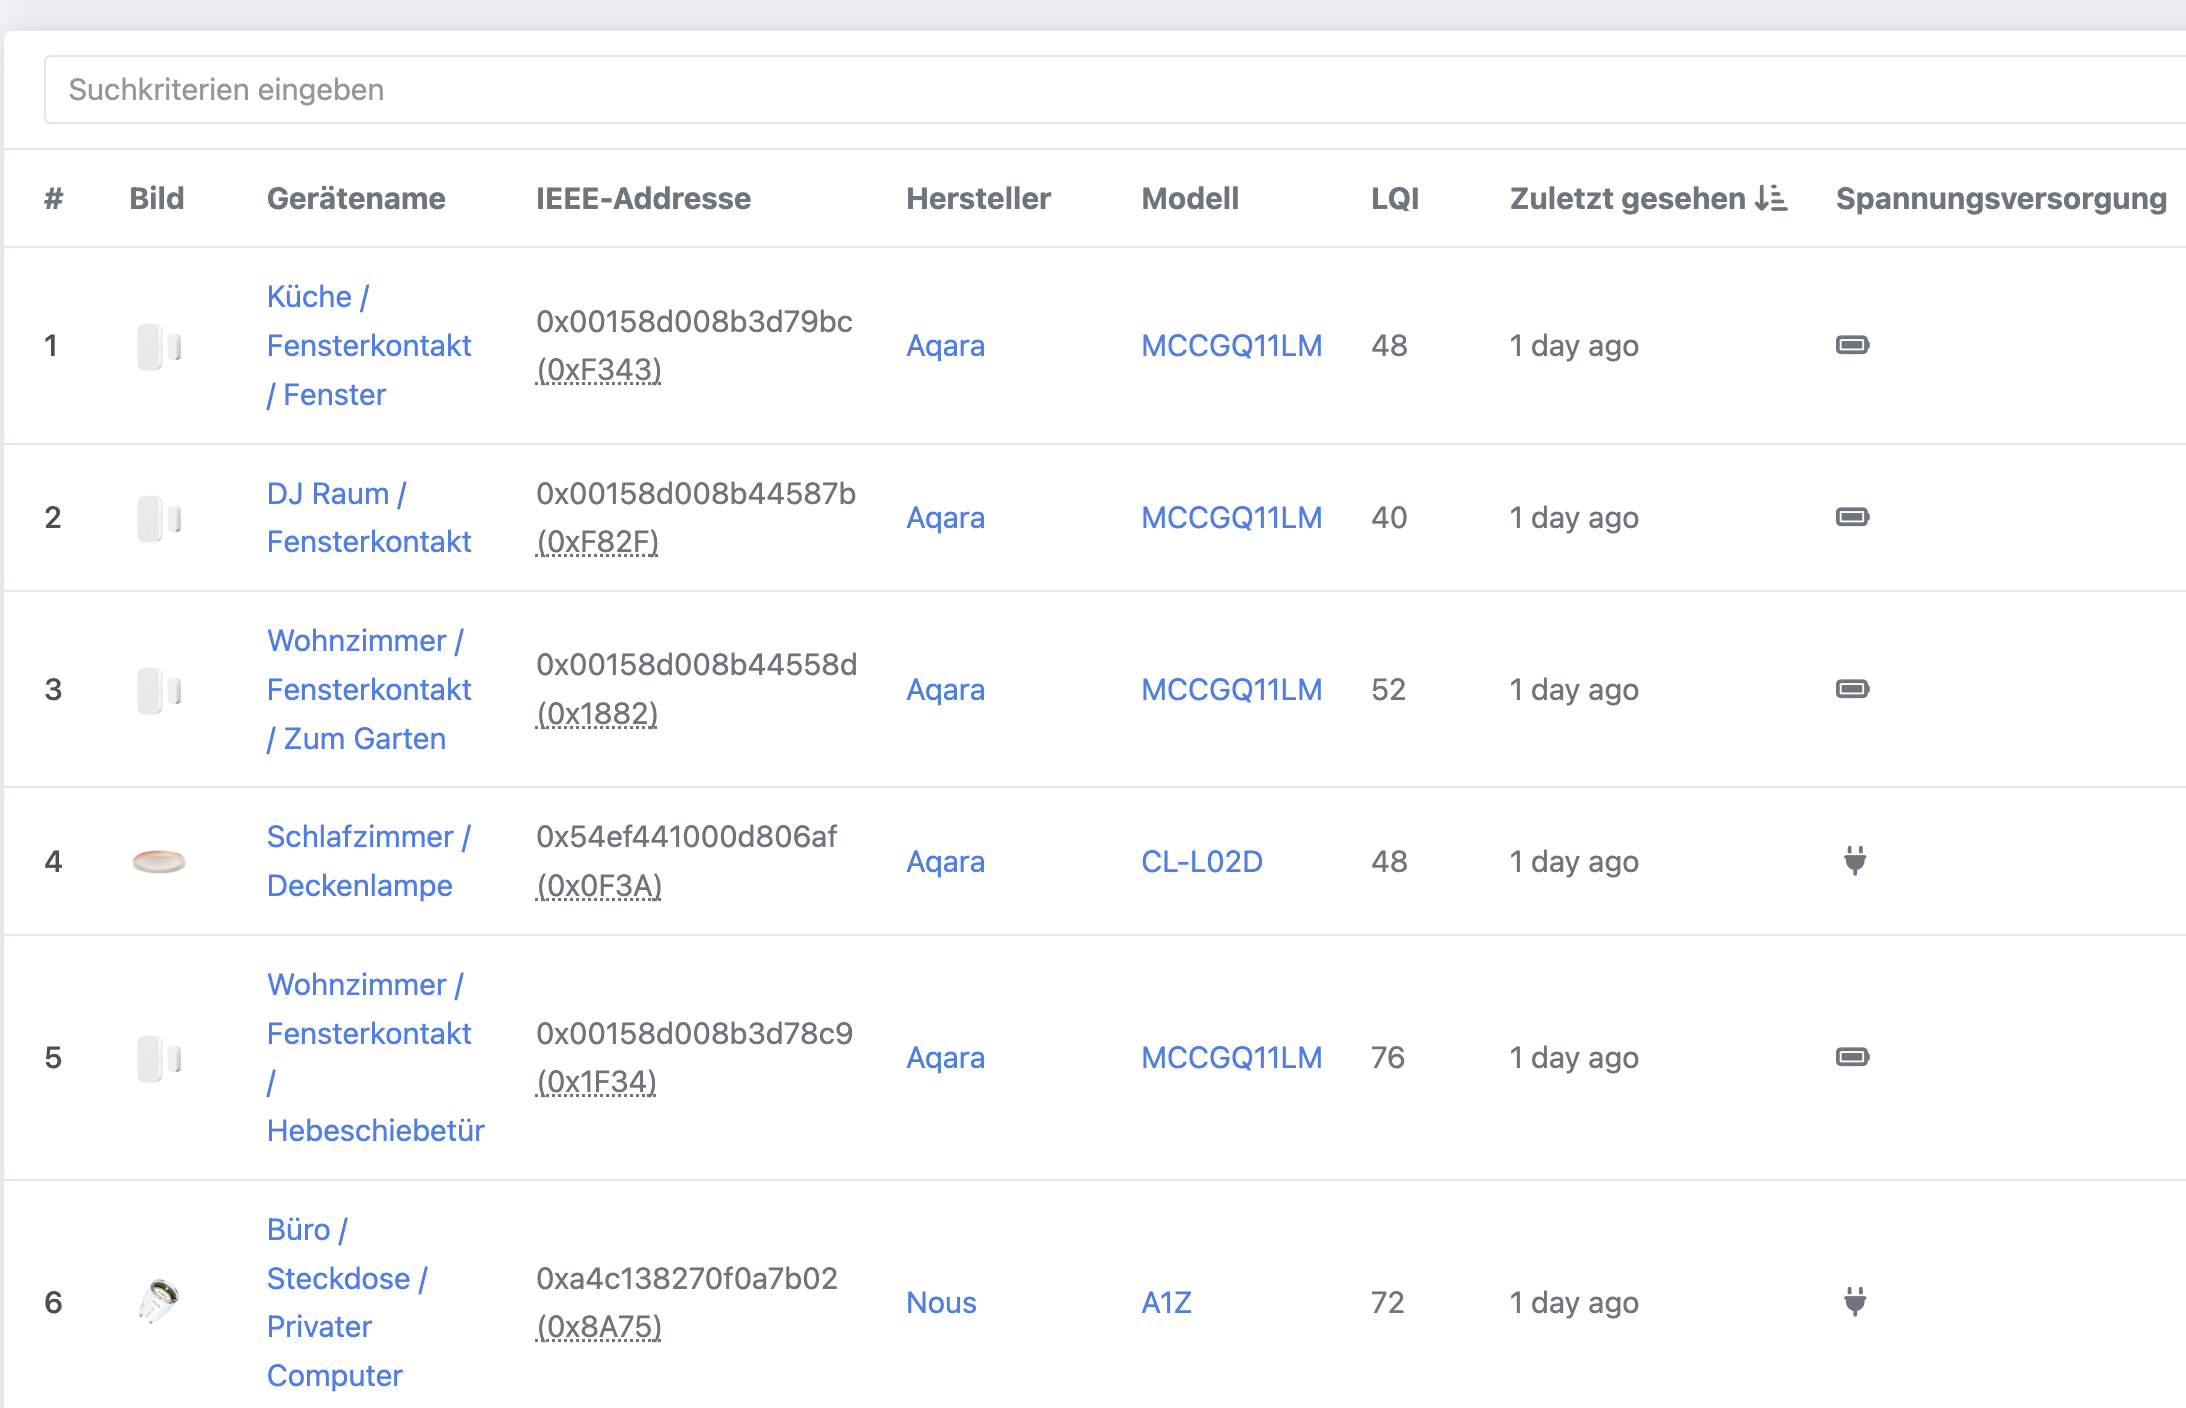Click the short address (0x0F3A)
Viewport: 2186px width, 1408px height.
[x=599, y=886]
